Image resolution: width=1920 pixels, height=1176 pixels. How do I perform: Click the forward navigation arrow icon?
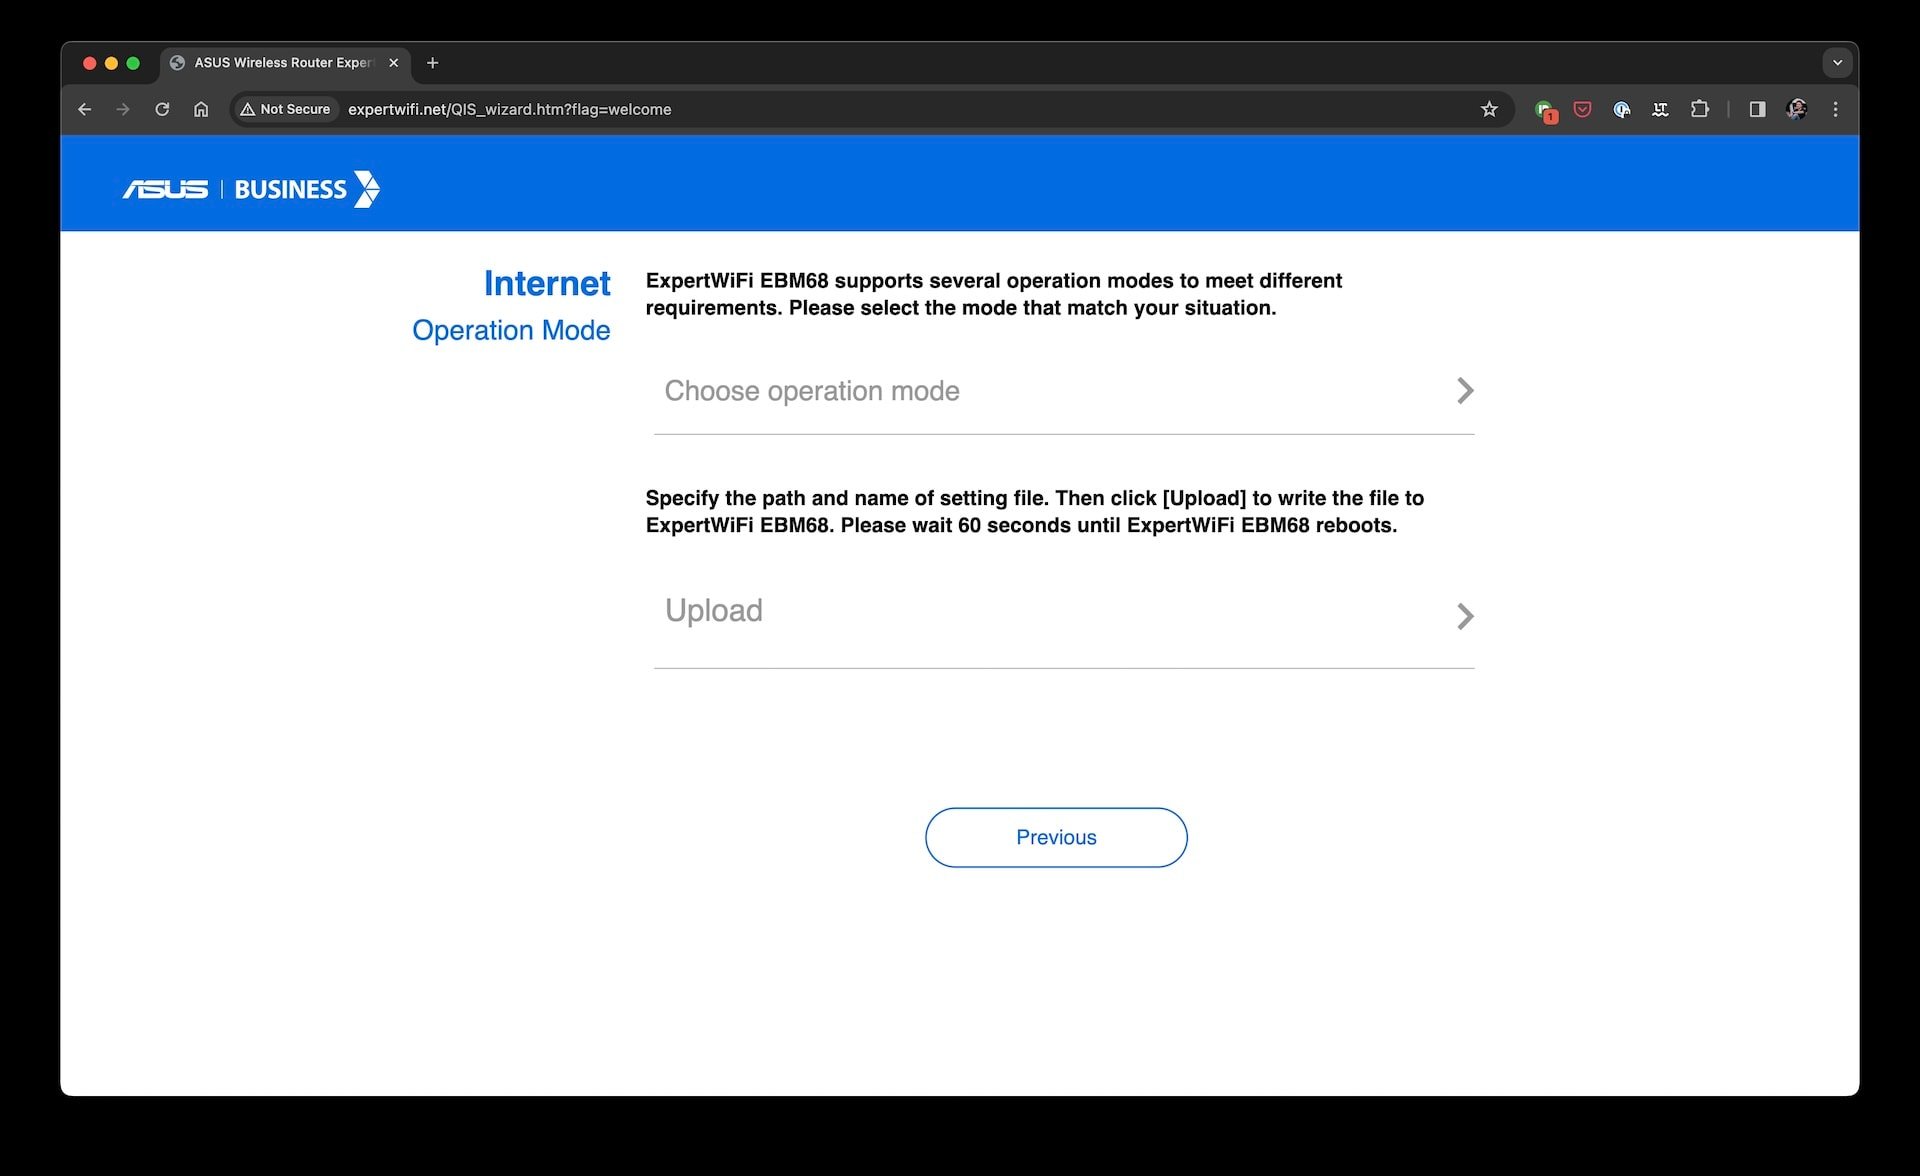coord(121,110)
